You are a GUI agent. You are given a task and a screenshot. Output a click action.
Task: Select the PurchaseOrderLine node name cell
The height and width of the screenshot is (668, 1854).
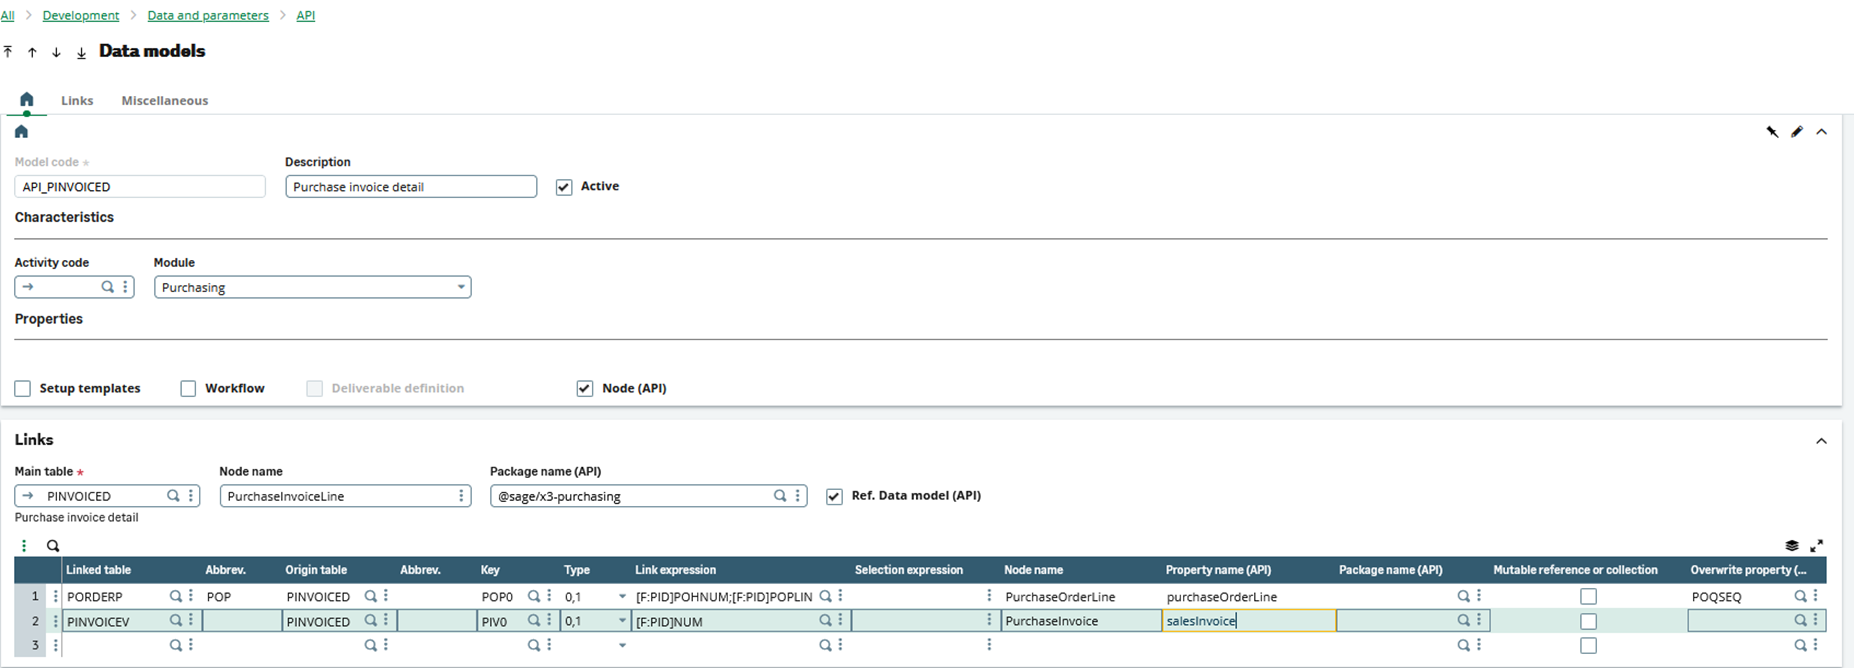click(1081, 597)
